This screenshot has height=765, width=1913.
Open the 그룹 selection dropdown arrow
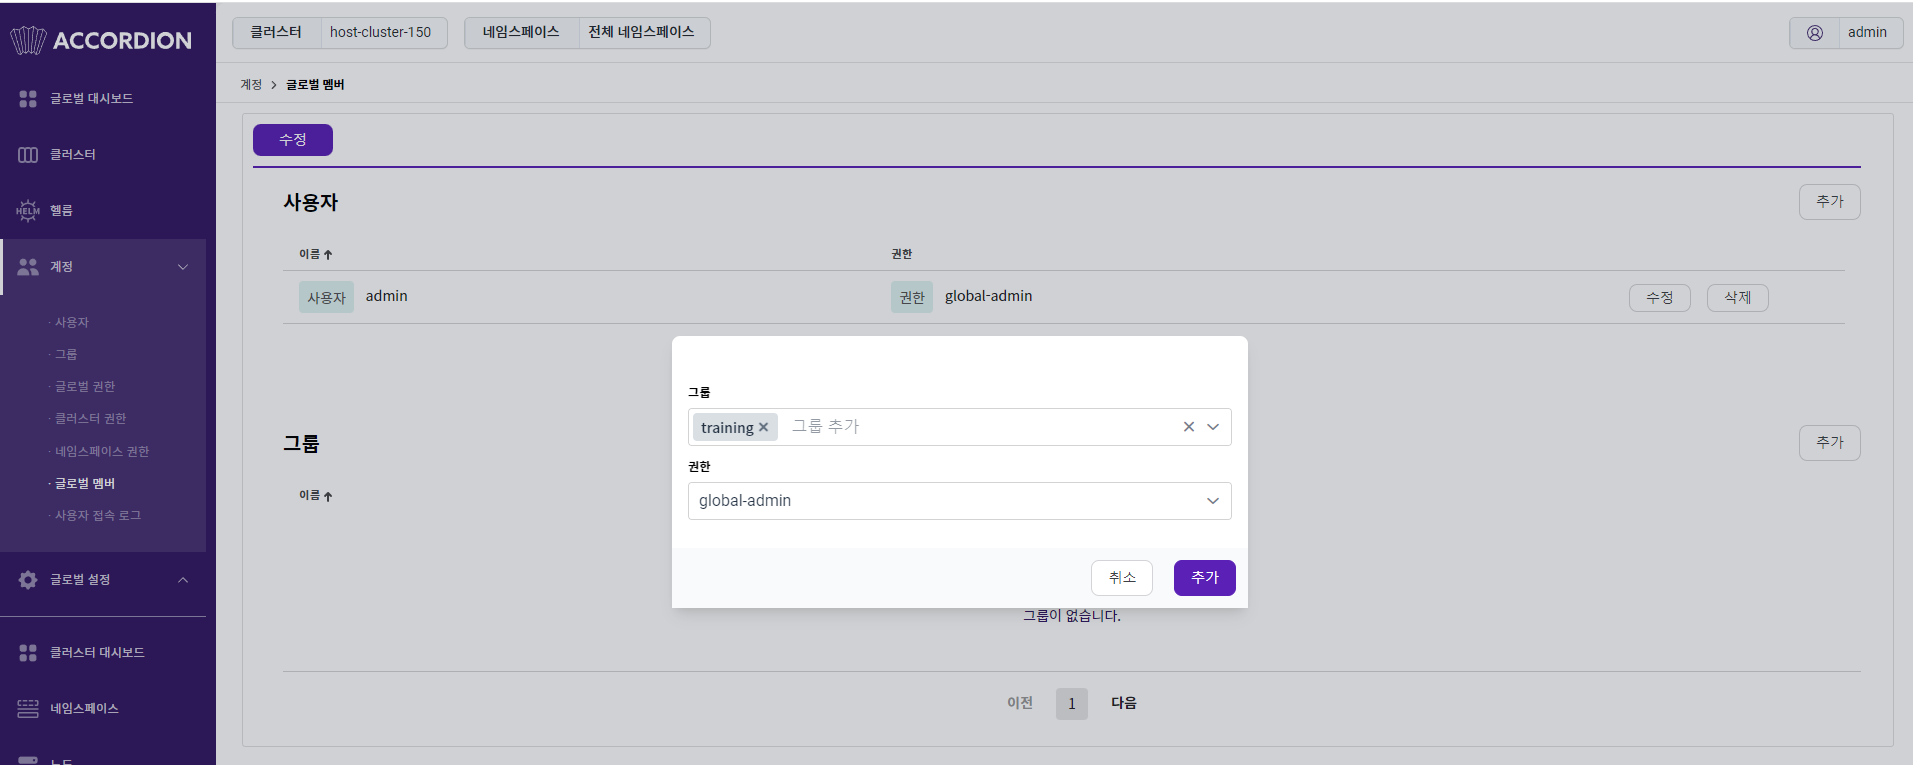click(1213, 427)
